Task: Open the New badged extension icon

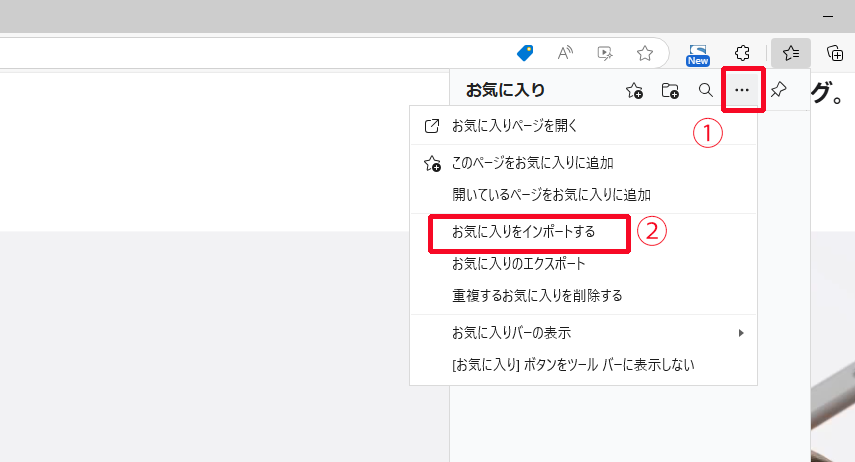Action: tap(698, 55)
